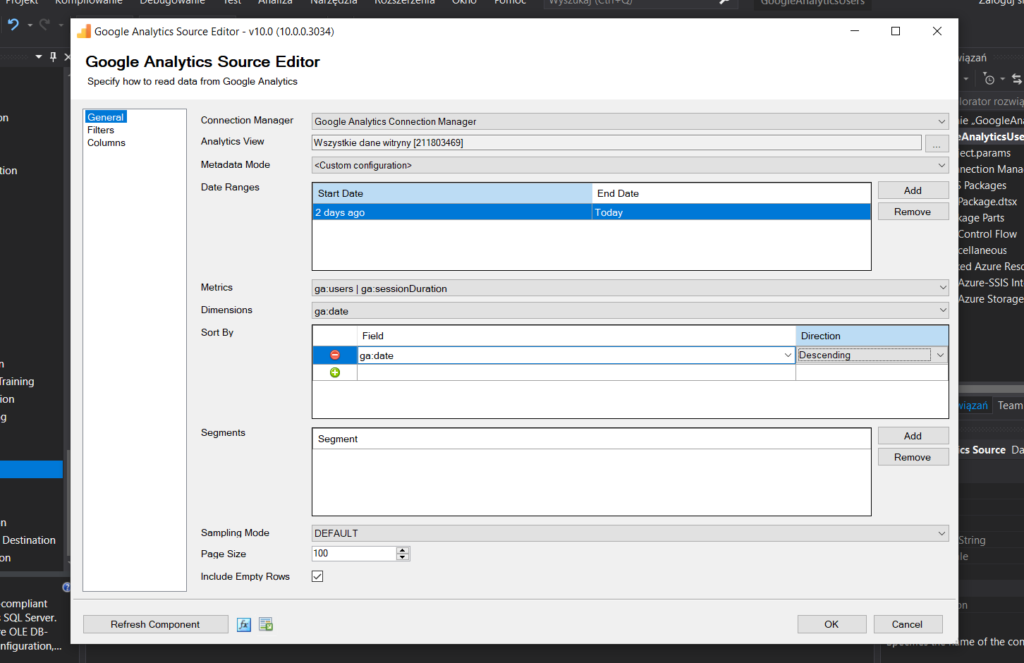Expand the Metrics dropdown
1024x663 pixels.
coord(942,288)
